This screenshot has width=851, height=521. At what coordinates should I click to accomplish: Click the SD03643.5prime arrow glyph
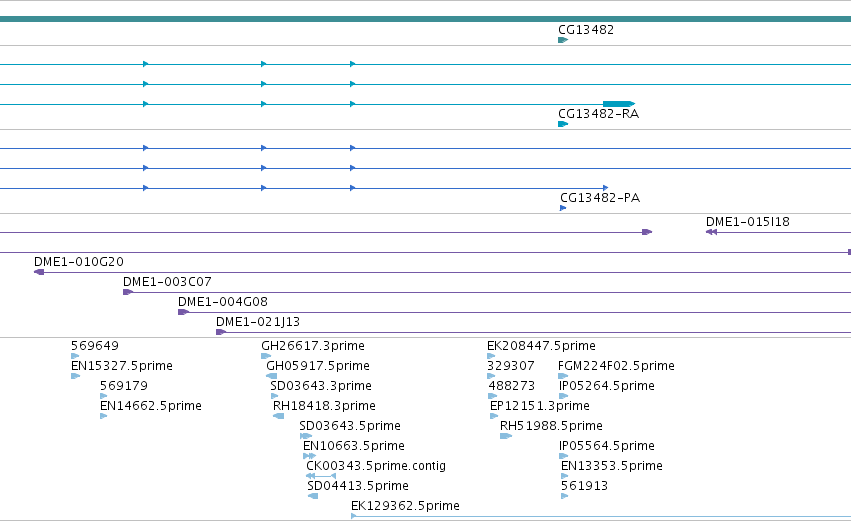pyautogui.click(x=306, y=436)
